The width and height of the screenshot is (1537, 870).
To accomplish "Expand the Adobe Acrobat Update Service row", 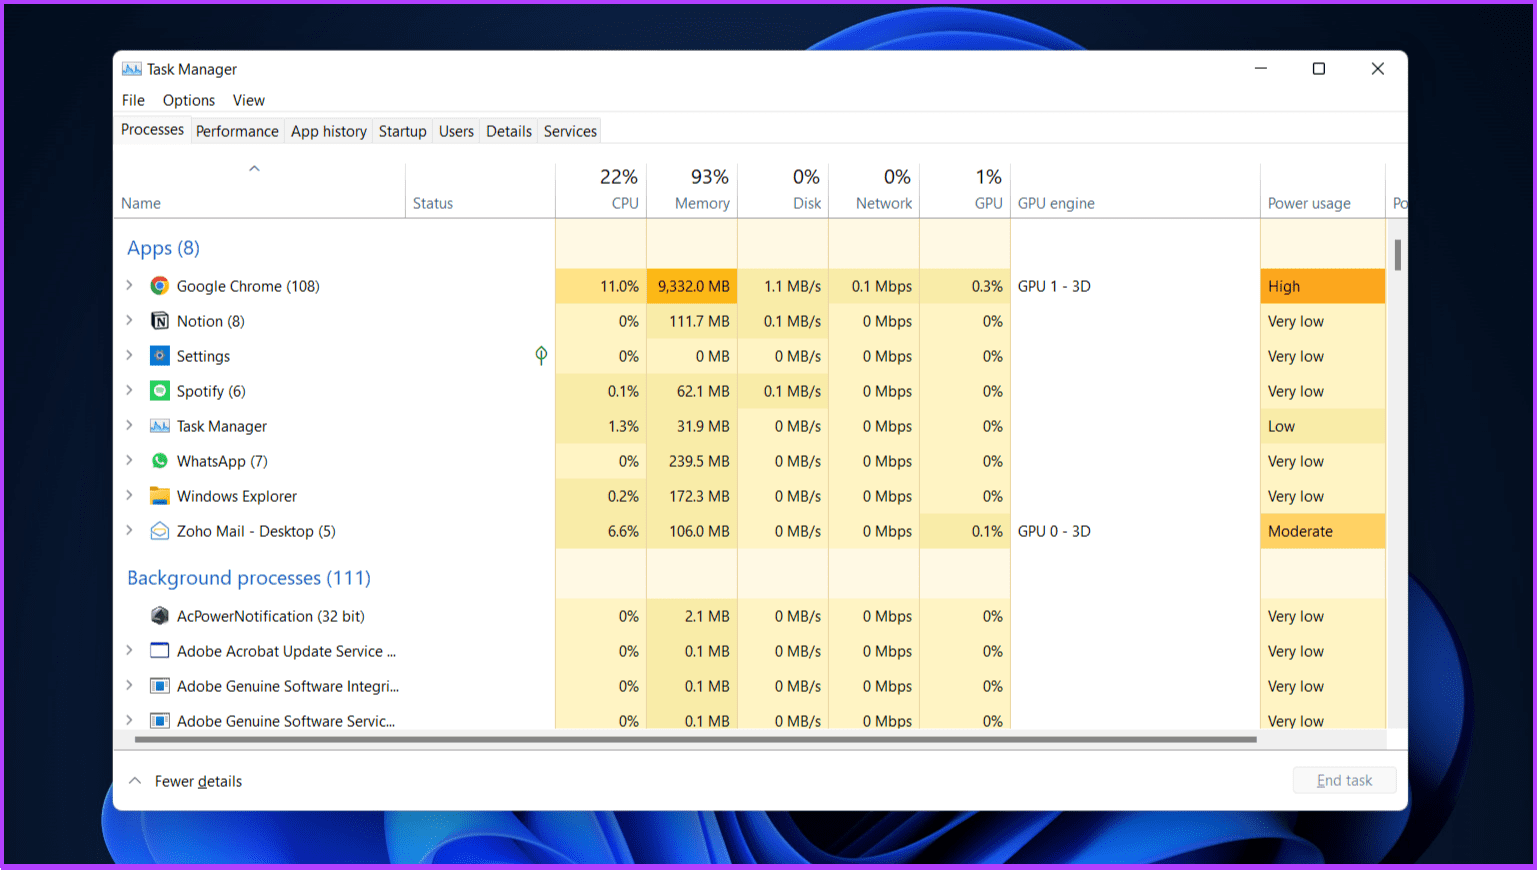I will pyautogui.click(x=130, y=651).
